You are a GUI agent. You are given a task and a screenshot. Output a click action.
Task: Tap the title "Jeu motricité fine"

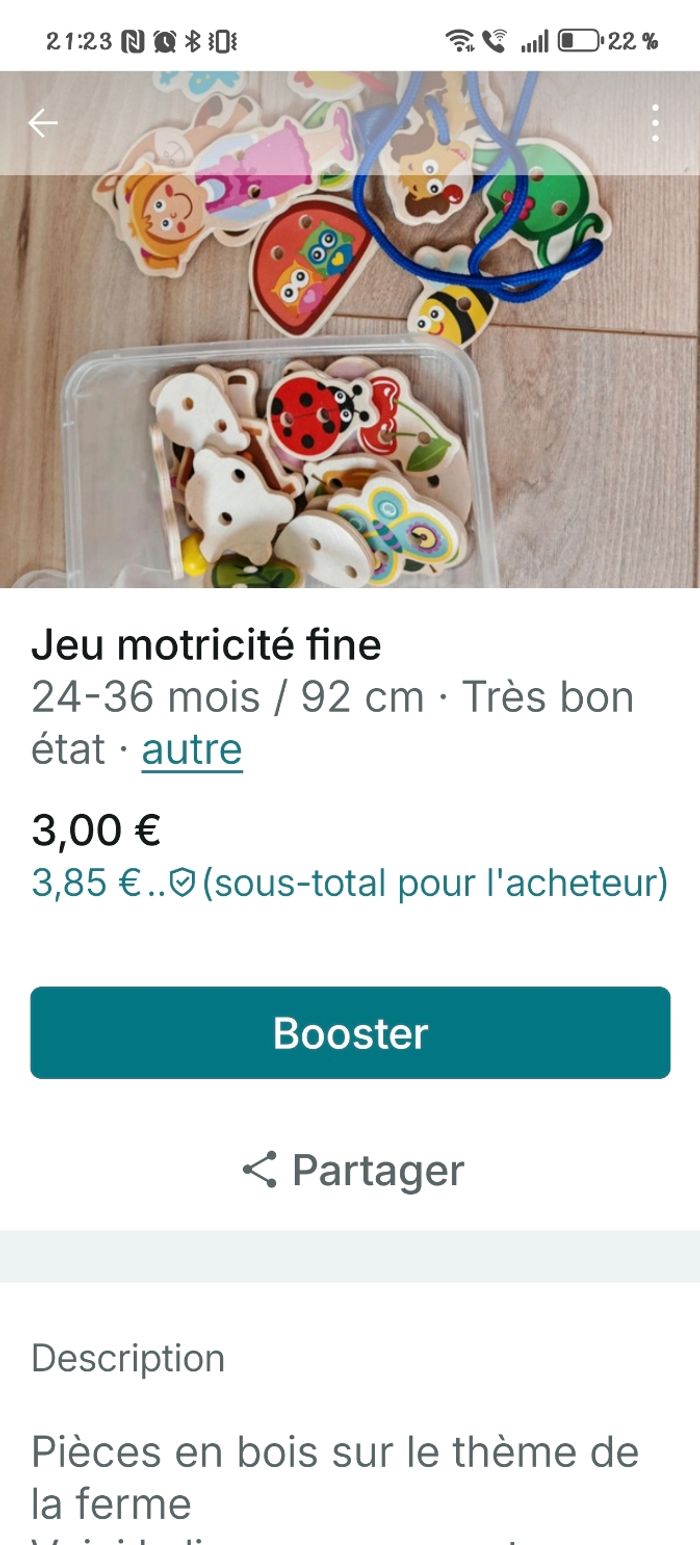206,645
